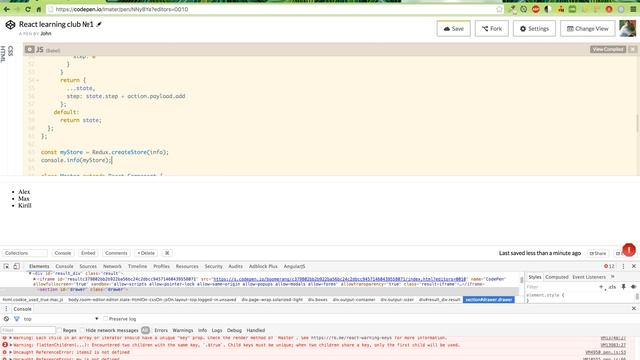Open the console context 'top' dropdown
The height and width of the screenshot is (360, 640).
click(60, 319)
